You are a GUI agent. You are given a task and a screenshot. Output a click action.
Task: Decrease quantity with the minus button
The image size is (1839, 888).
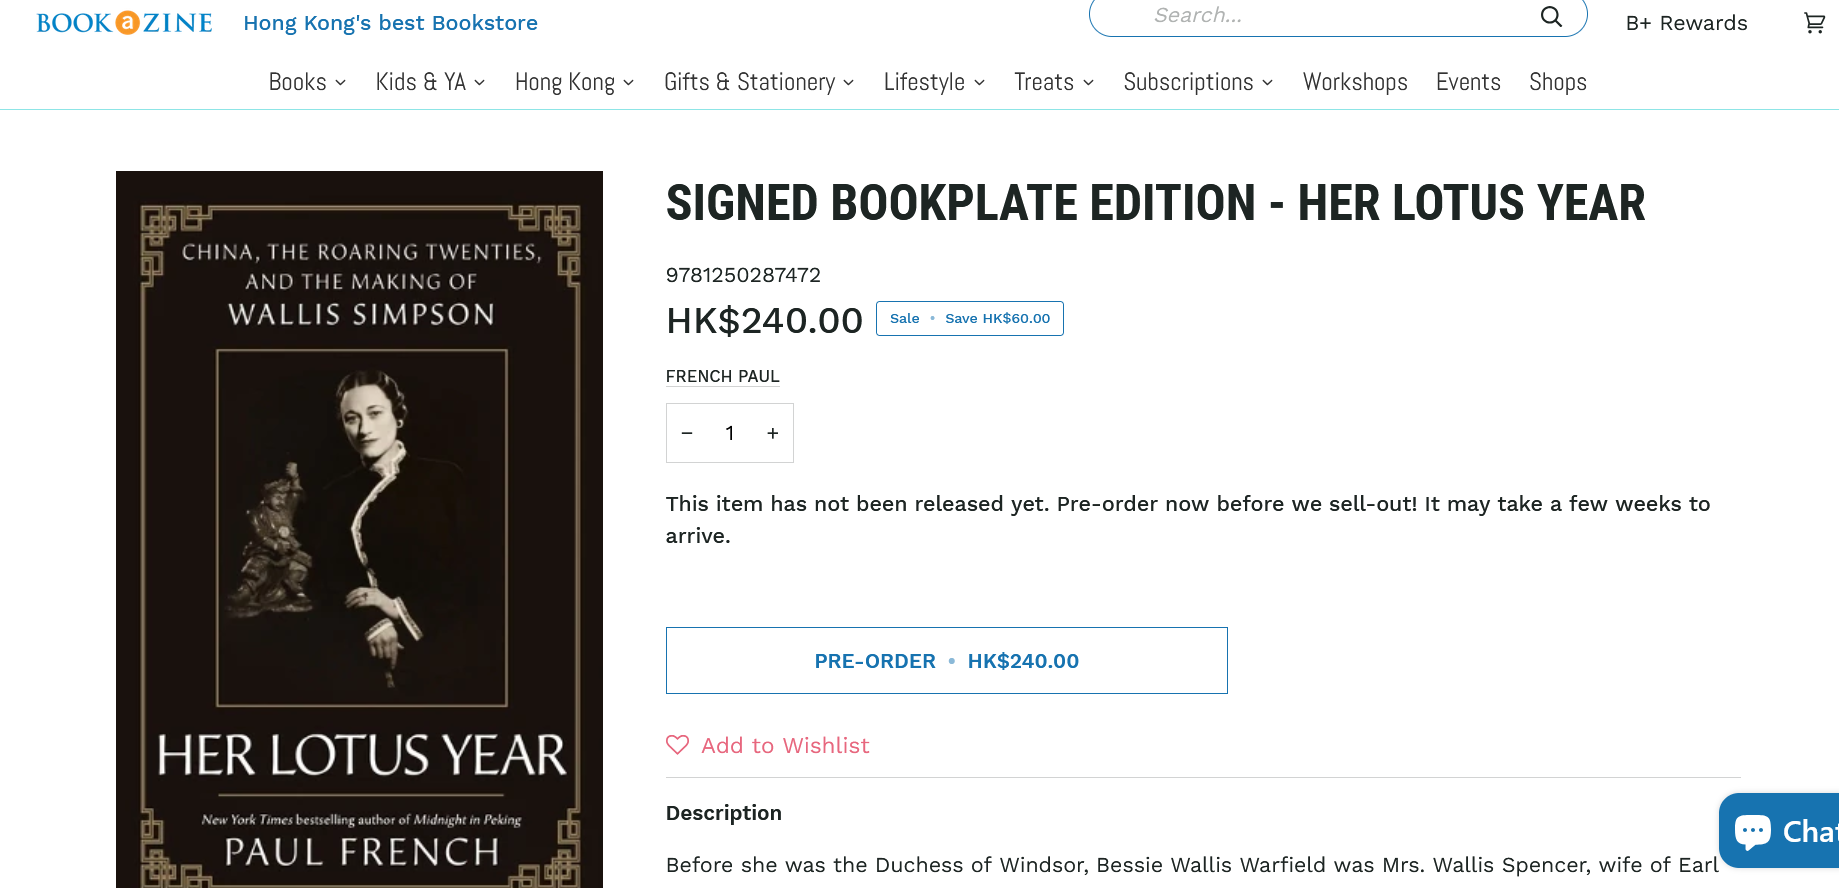pos(687,433)
